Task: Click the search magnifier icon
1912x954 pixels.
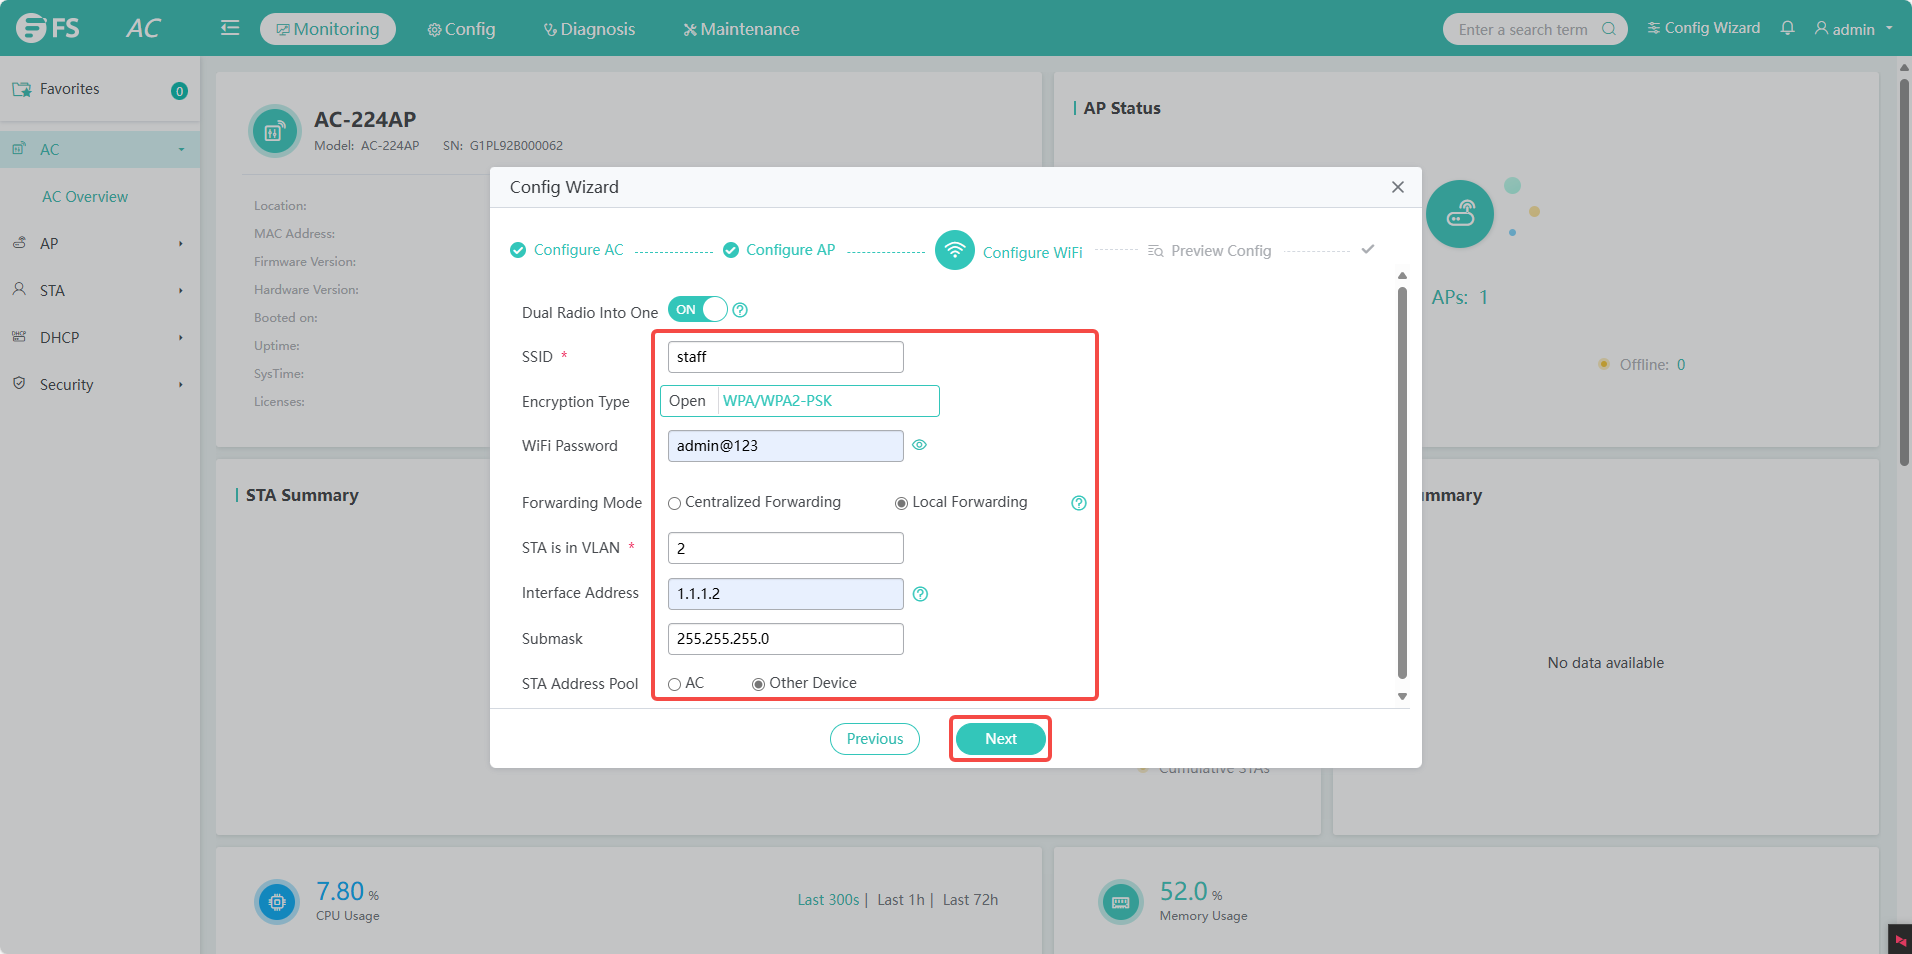Action: [1608, 29]
